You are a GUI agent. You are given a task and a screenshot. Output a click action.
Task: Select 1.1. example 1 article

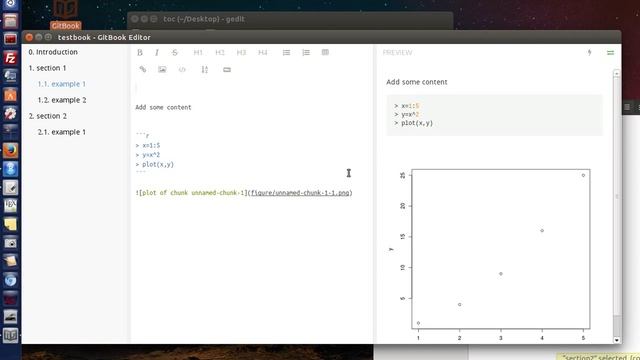coord(62,84)
